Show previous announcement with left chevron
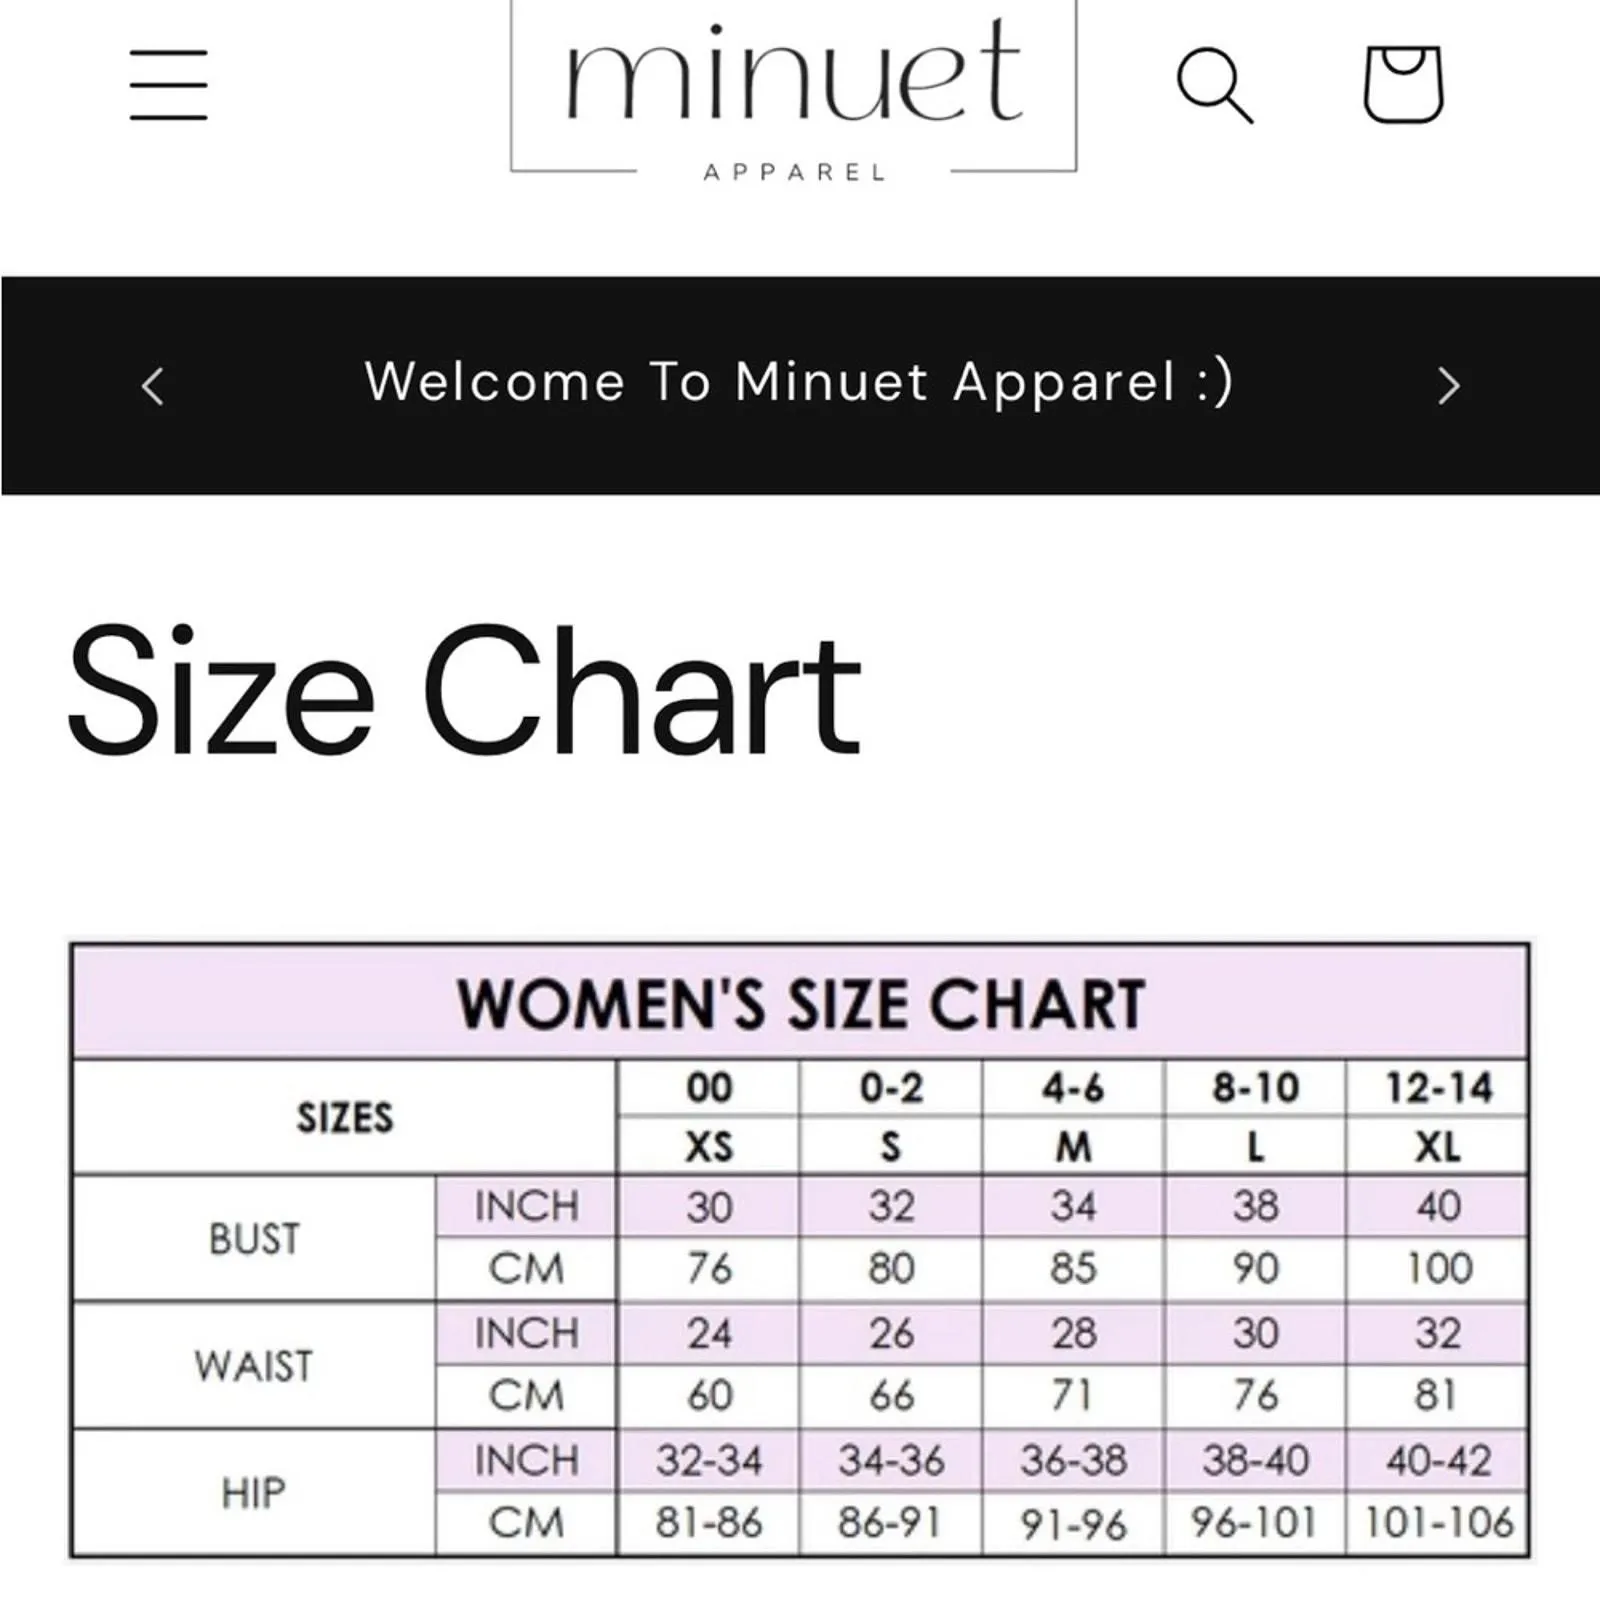The height and width of the screenshot is (1600, 1600). [153, 386]
